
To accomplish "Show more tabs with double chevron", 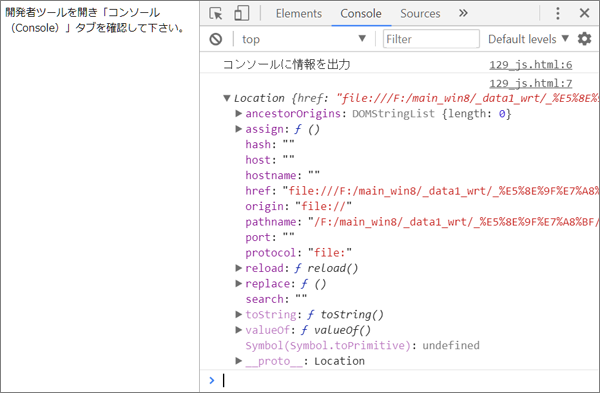I will coord(463,13).
